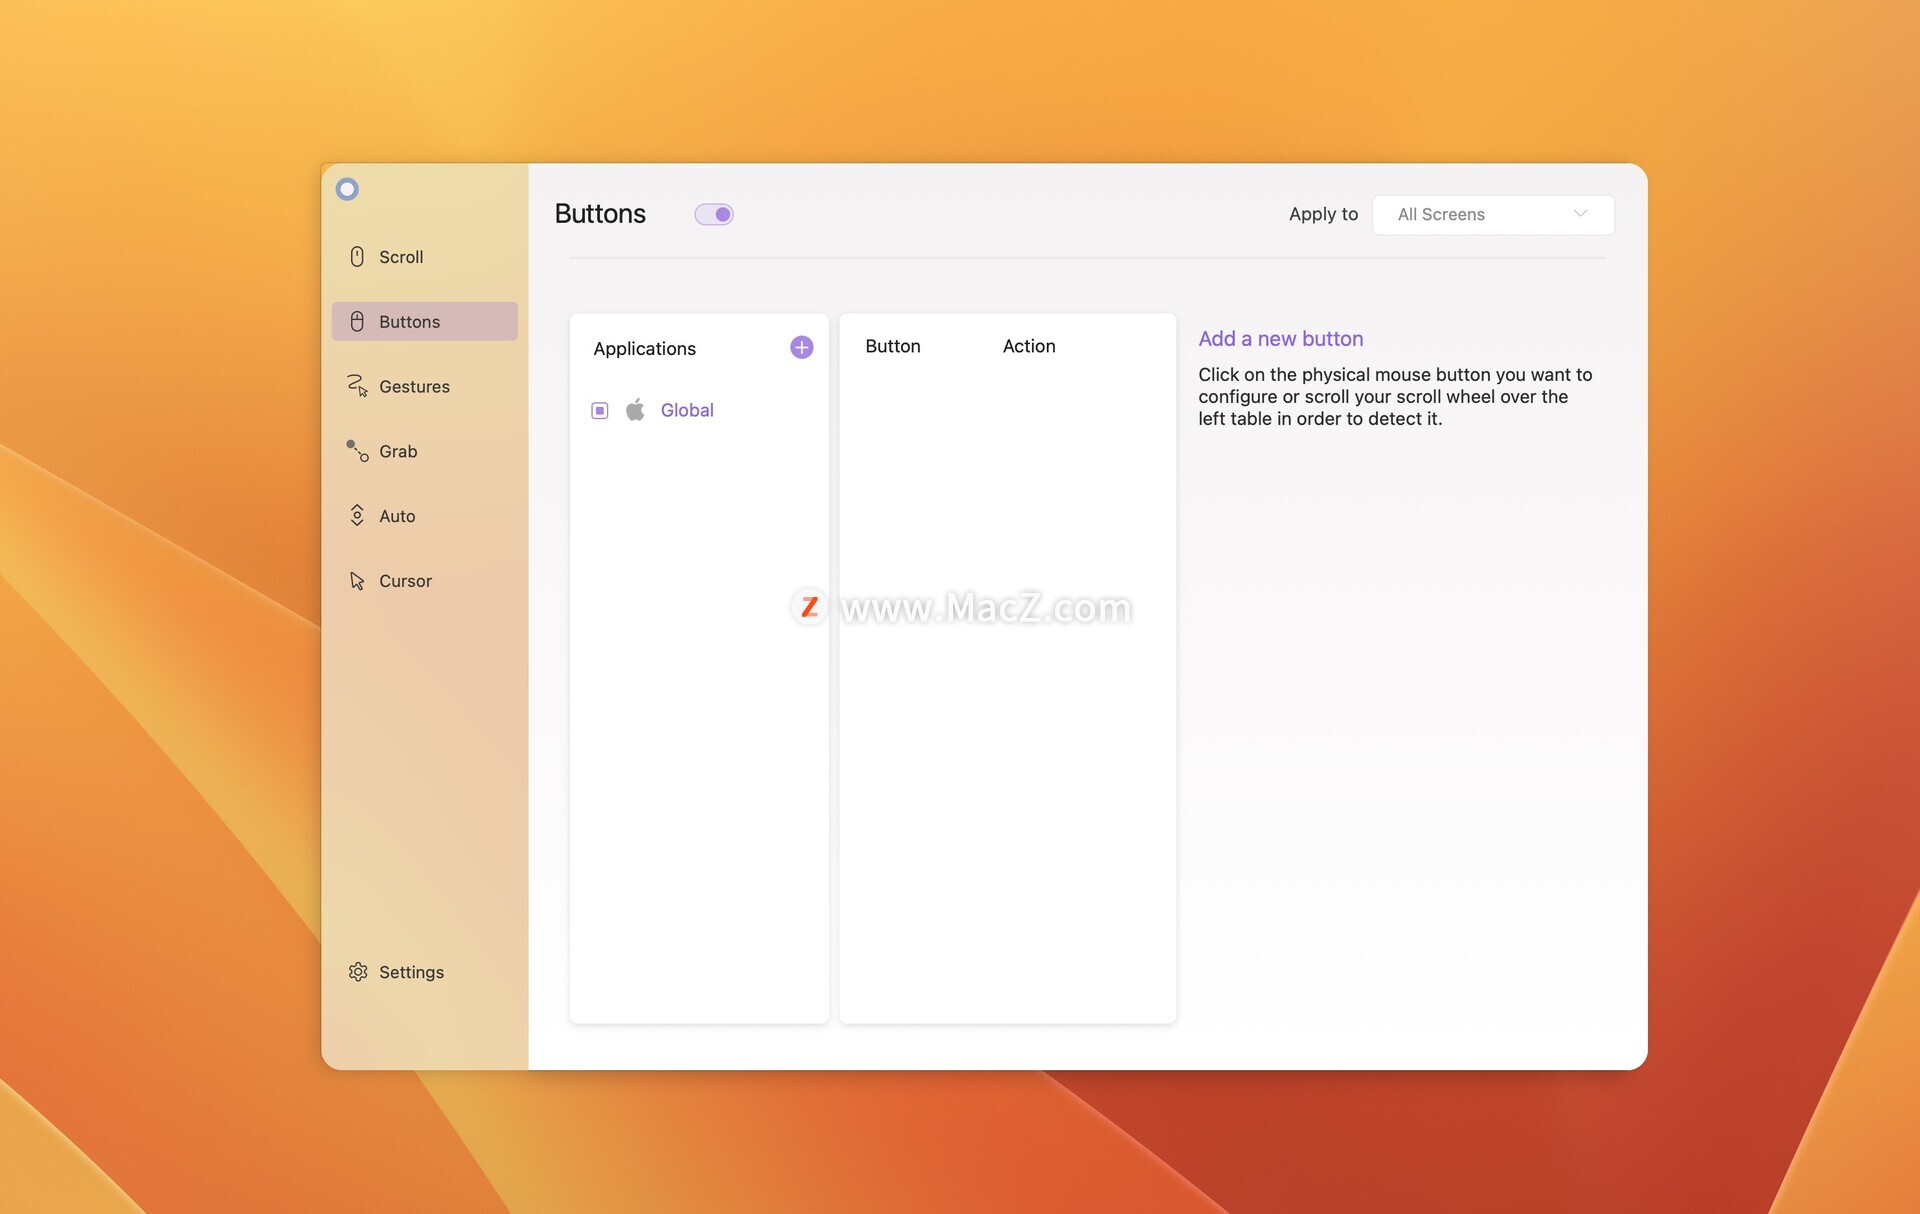Click the Button column header

[x=892, y=346]
